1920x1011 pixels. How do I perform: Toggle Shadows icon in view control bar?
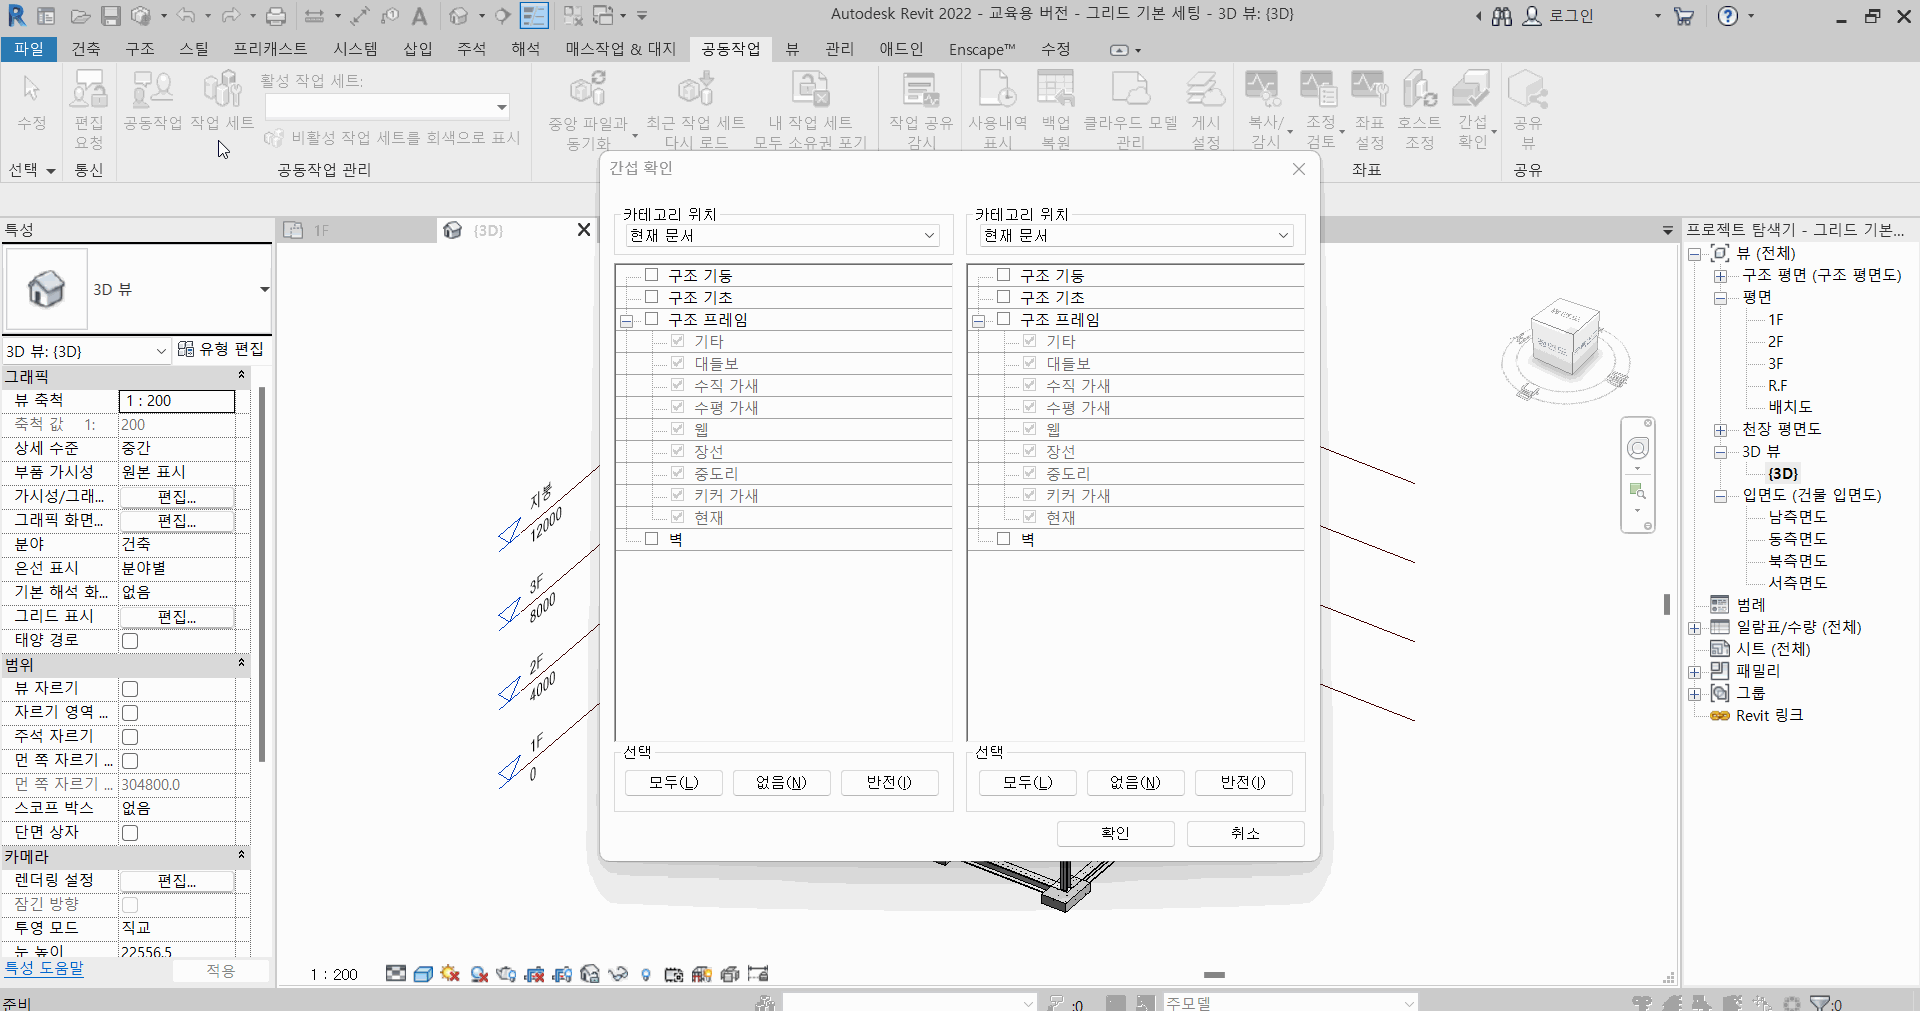tap(479, 974)
